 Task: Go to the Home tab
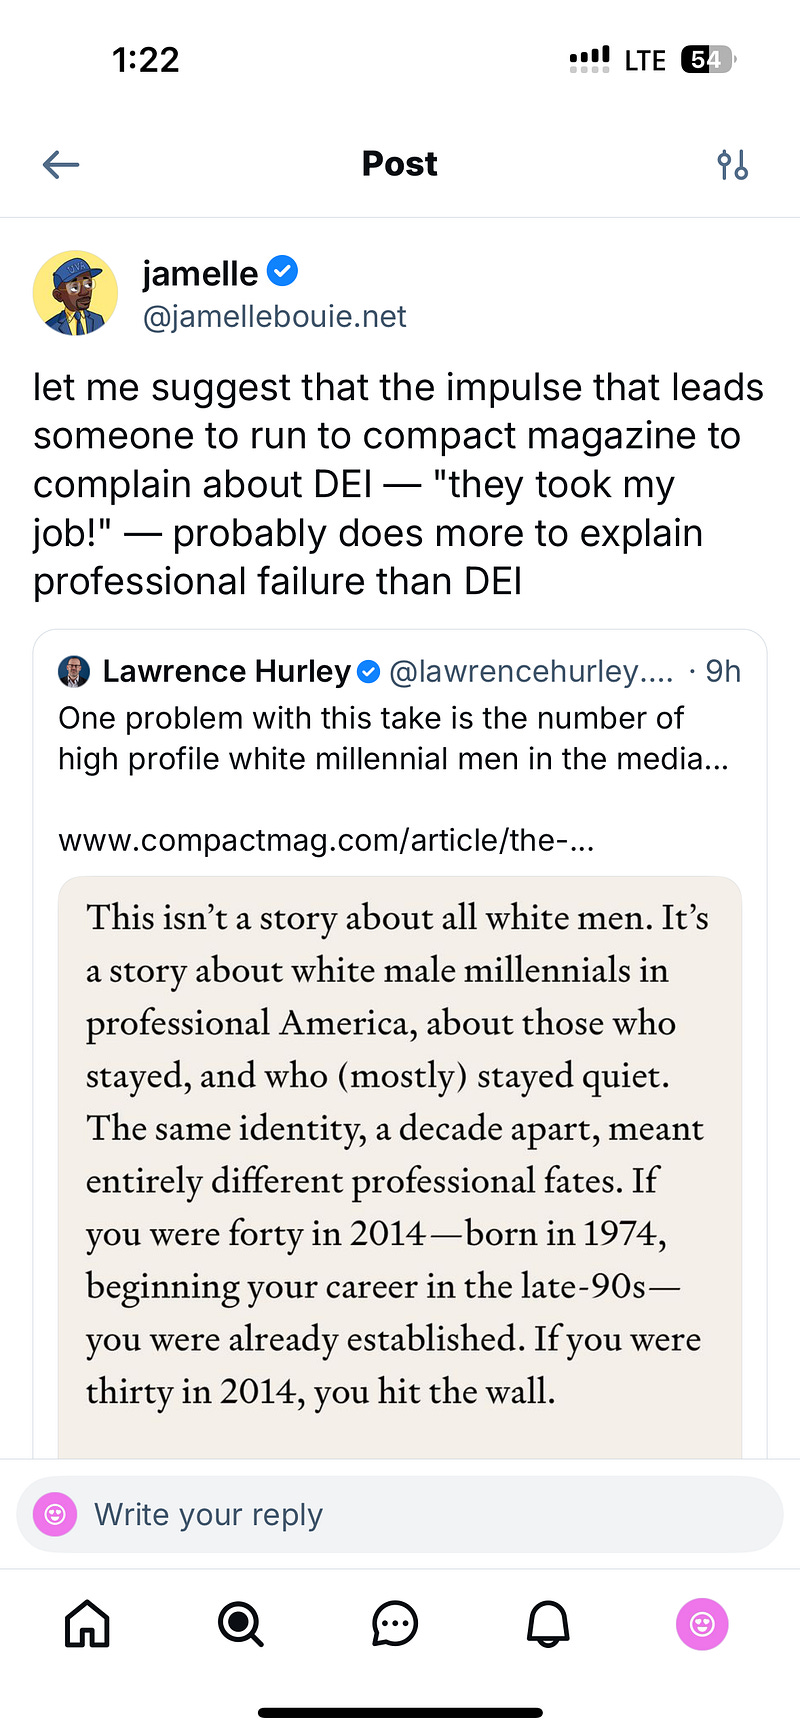tap(87, 1624)
